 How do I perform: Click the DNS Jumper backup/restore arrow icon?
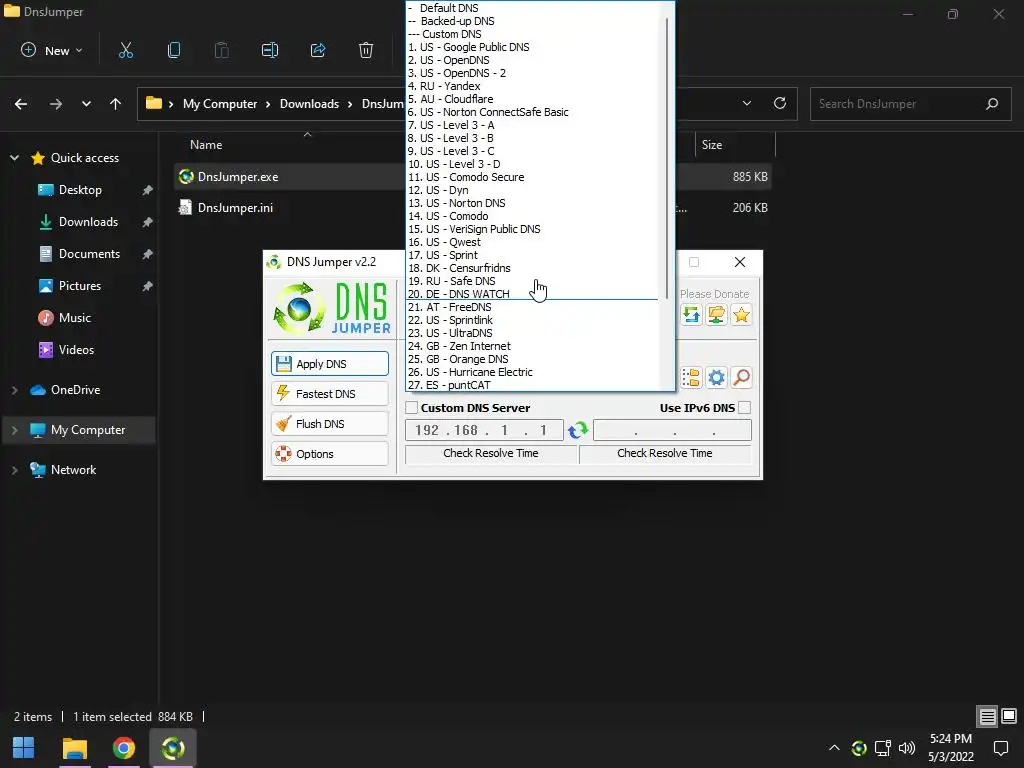click(691, 315)
